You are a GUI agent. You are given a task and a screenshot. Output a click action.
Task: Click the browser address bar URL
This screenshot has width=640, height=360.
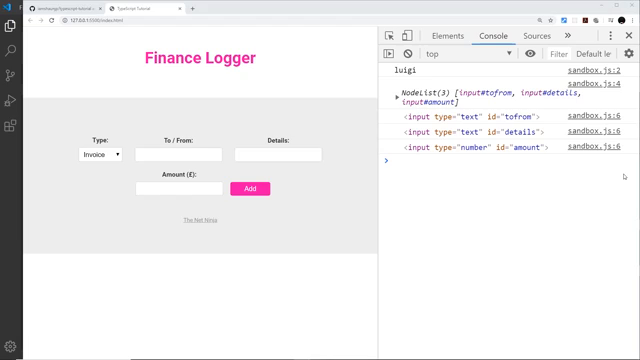click(x=96, y=20)
